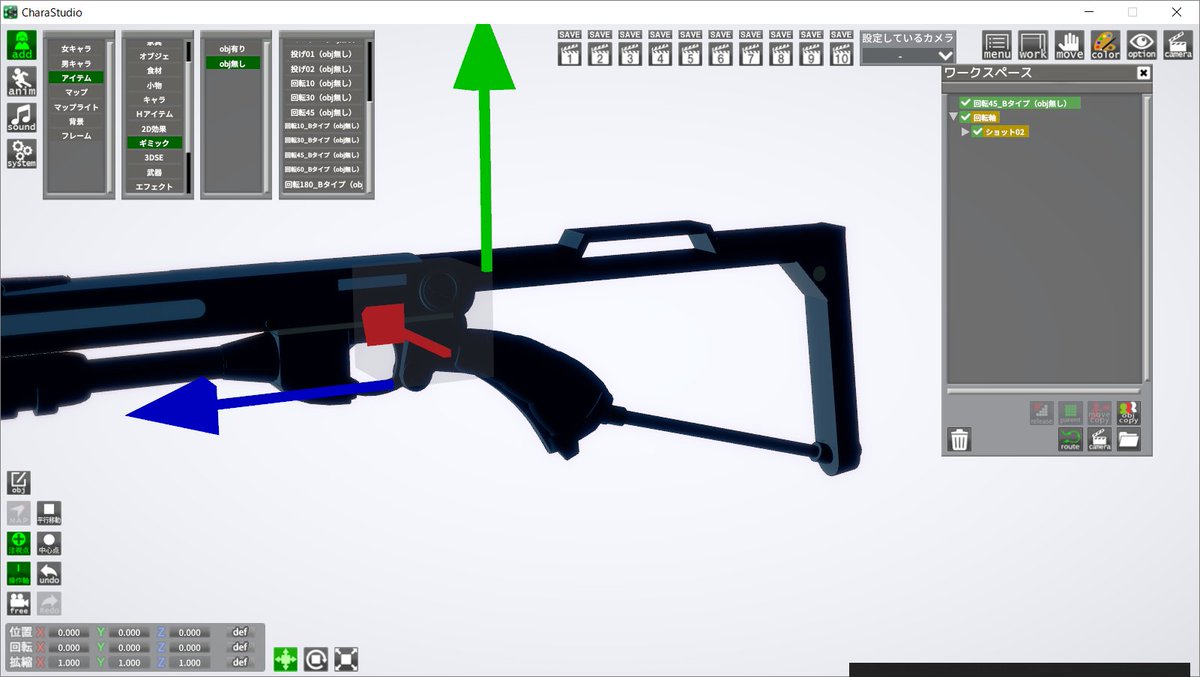This screenshot has height=677, width=1200.
Task: Select the rotate gizmo mode icon
Action: click(316, 659)
